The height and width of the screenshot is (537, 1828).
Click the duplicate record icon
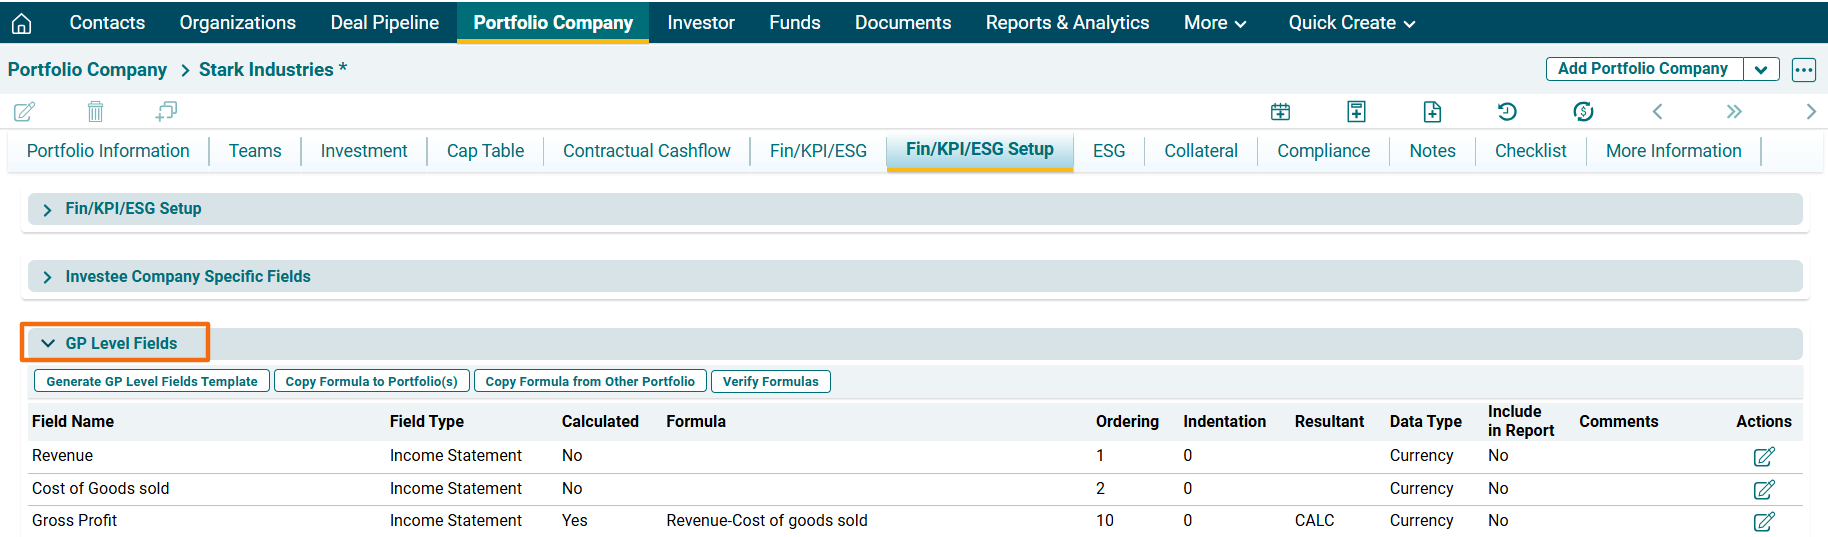point(166,111)
